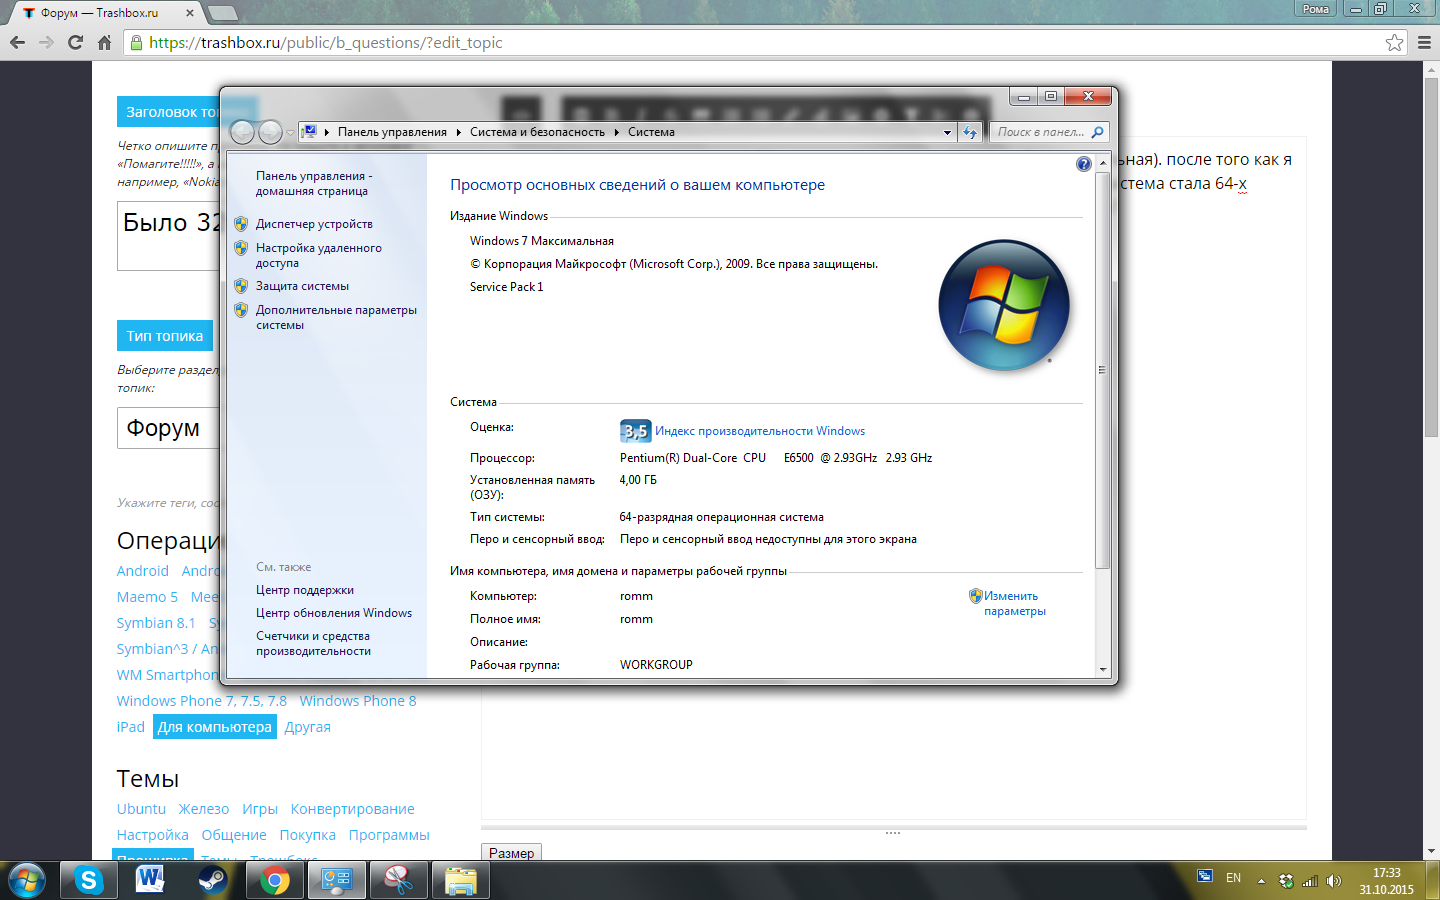1440x900 pixels.
Task: Click Система и безопасность breadcrumb
Action: pos(537,132)
